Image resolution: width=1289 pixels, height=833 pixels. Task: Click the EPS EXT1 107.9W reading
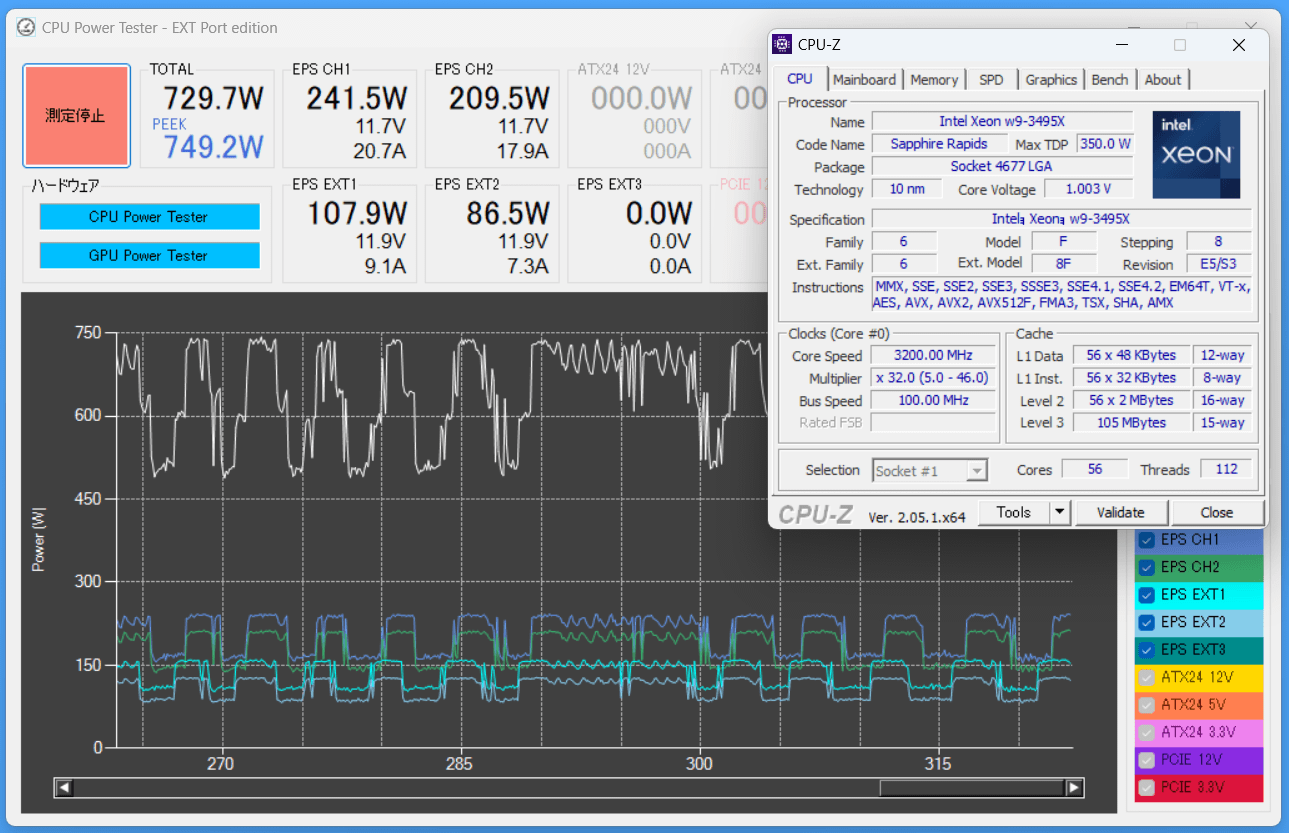point(357,213)
